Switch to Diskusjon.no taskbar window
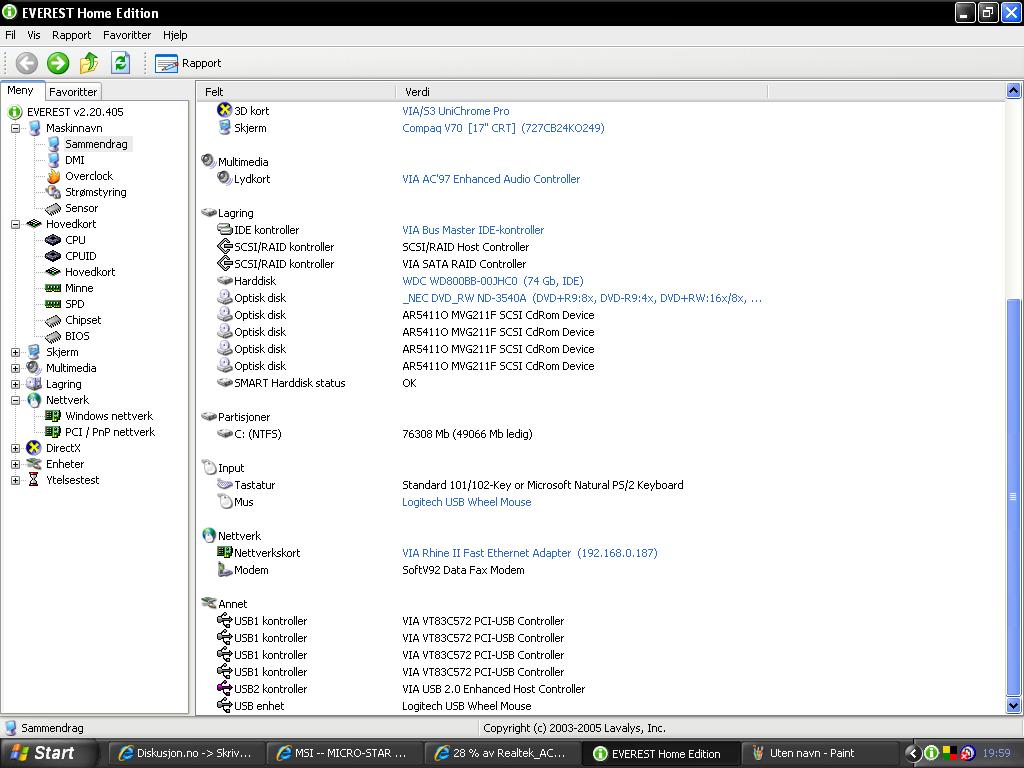The width and height of the screenshot is (1024, 768). 186,754
